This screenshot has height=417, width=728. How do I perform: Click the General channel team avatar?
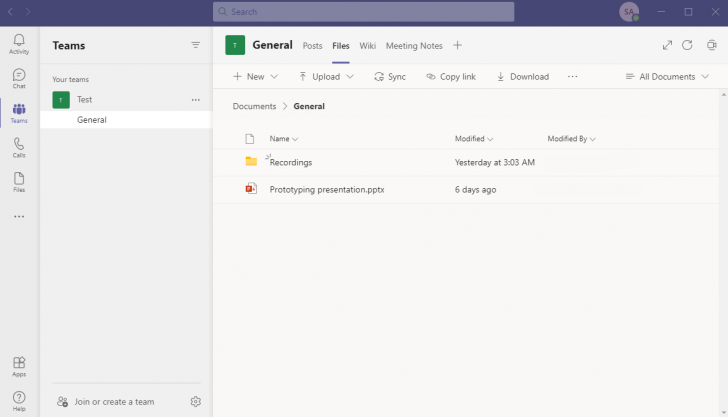235,45
